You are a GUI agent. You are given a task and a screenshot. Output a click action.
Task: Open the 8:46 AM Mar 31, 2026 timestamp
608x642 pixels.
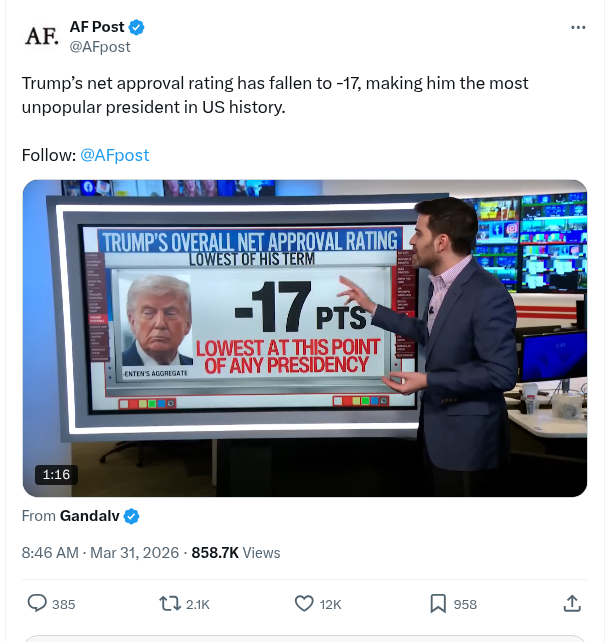point(100,552)
